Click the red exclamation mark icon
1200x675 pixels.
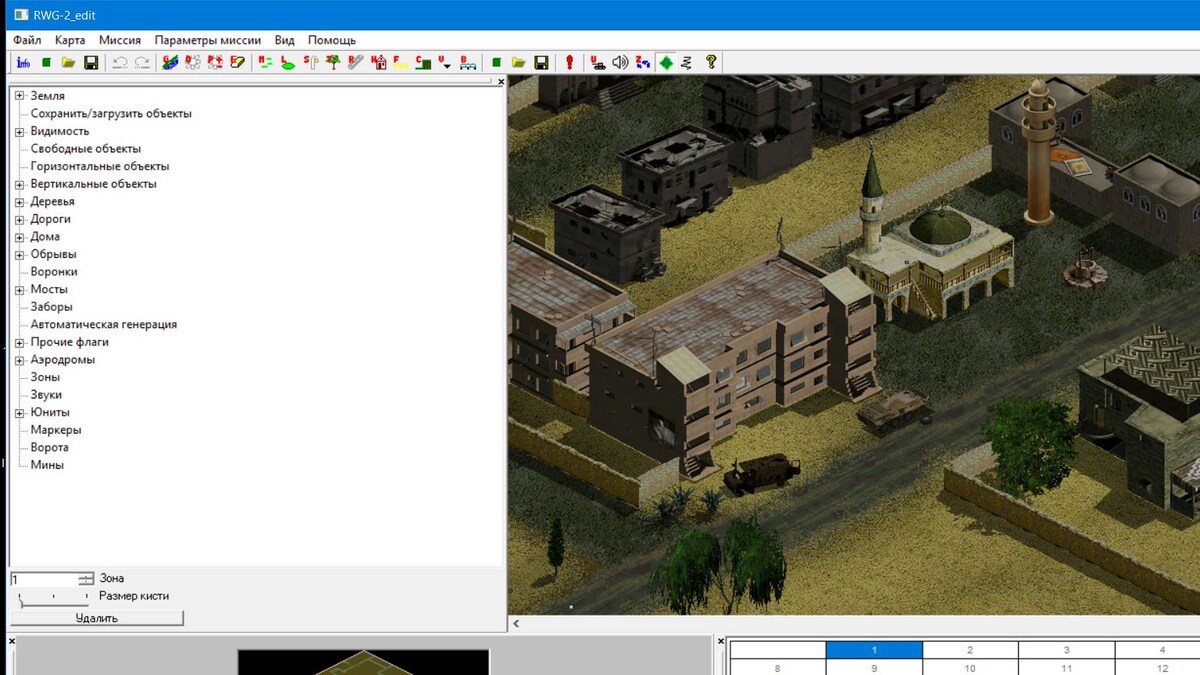pos(569,62)
